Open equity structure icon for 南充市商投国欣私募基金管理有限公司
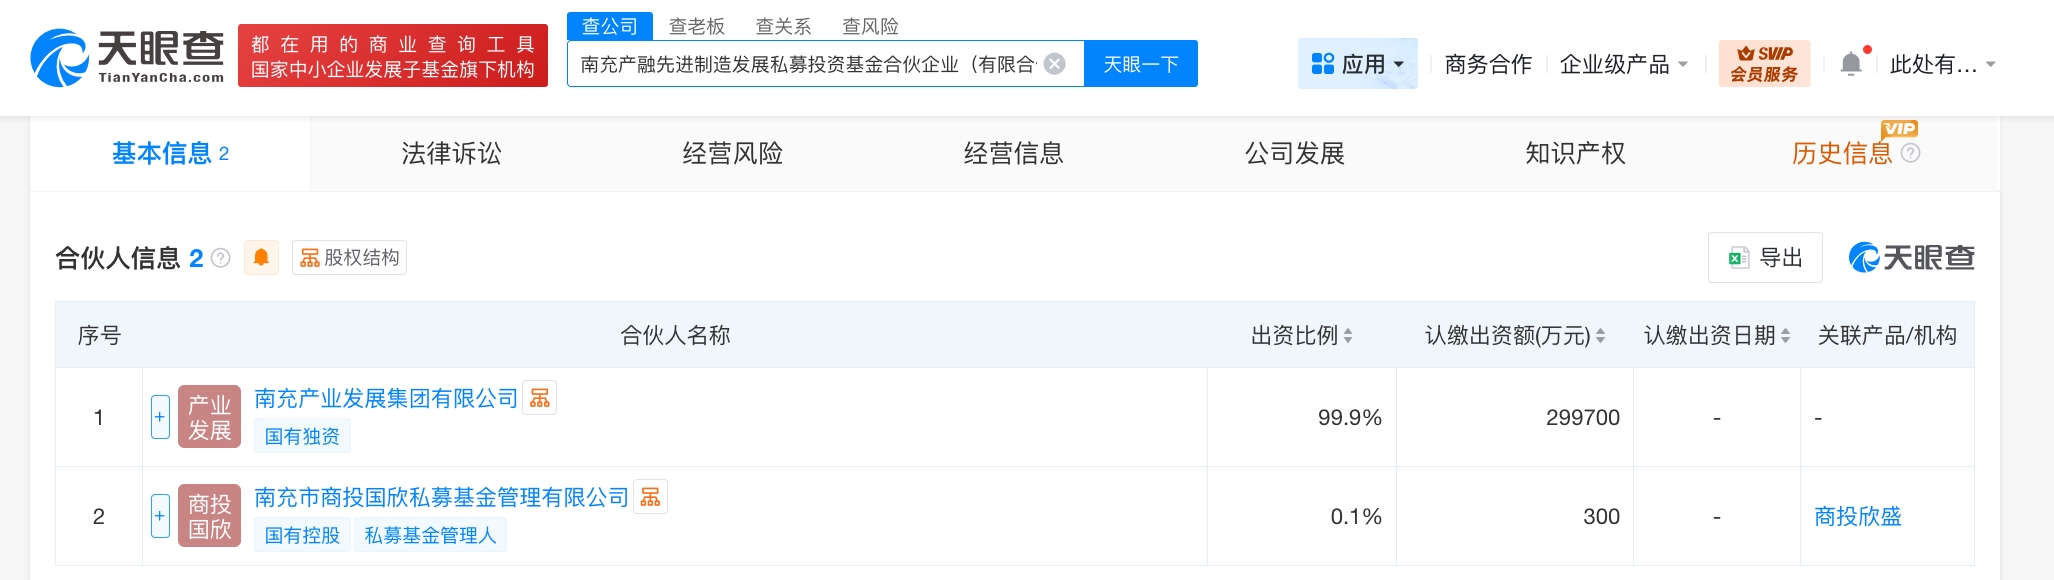Viewport: 2054px width, 580px height. click(651, 497)
